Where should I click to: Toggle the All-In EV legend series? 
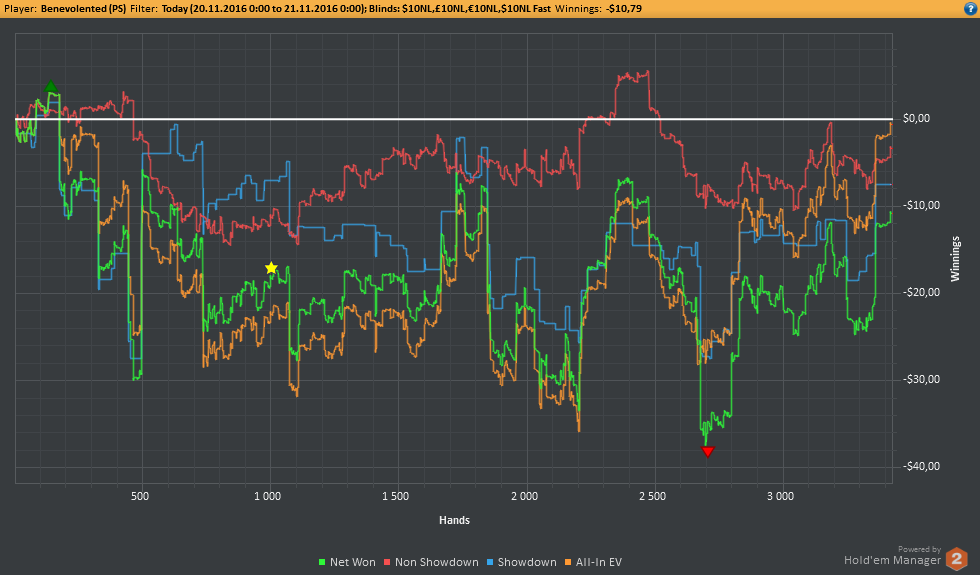pyautogui.click(x=598, y=562)
